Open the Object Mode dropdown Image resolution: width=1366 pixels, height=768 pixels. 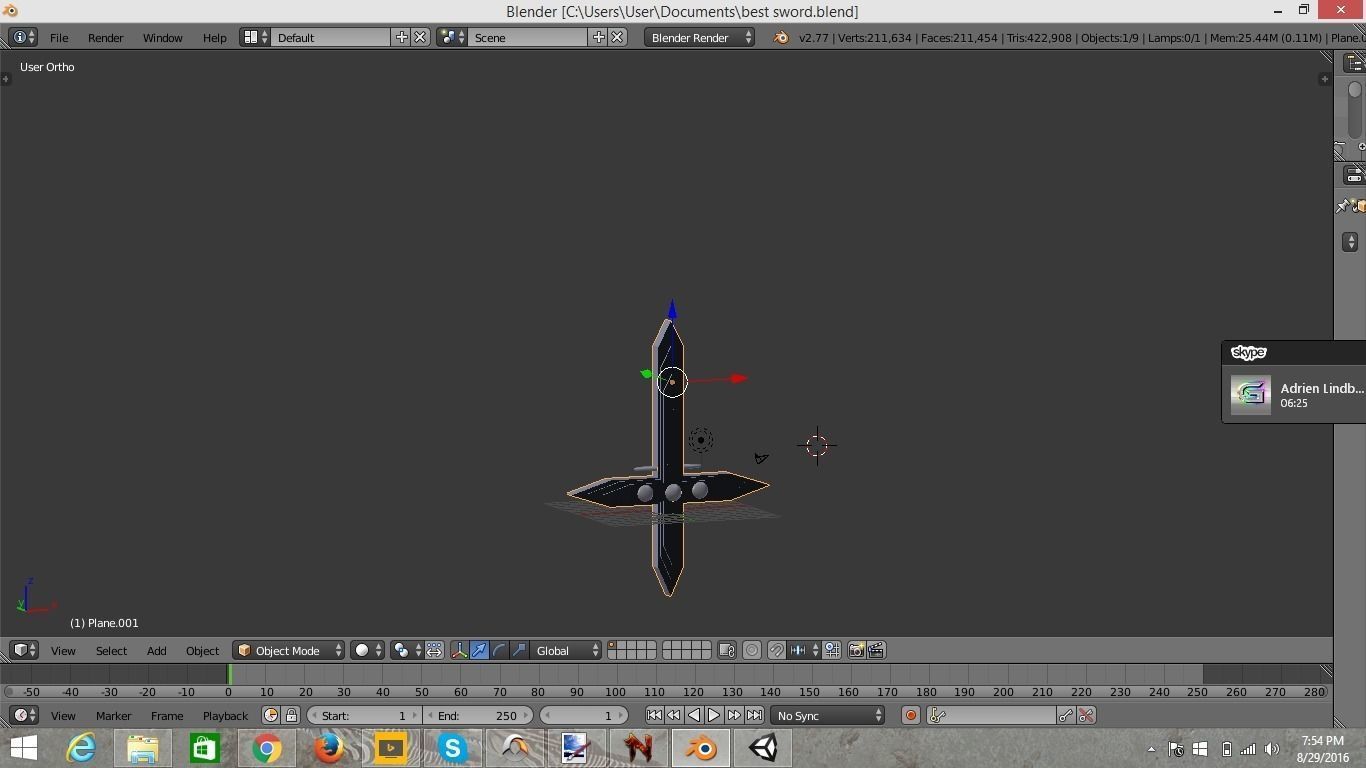289,650
